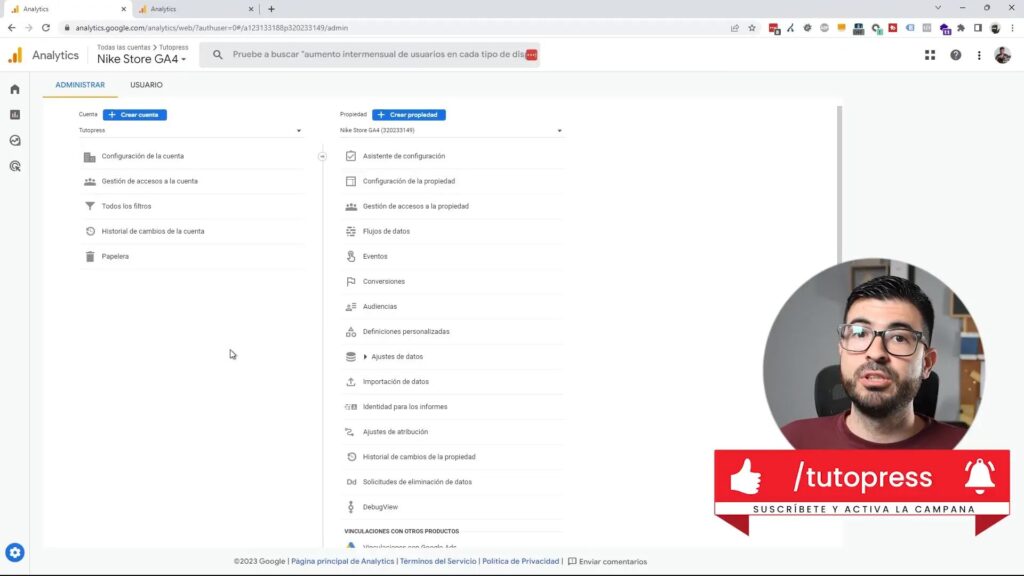Open Google apps grid
The height and width of the screenshot is (576, 1024).
[x=929, y=56]
